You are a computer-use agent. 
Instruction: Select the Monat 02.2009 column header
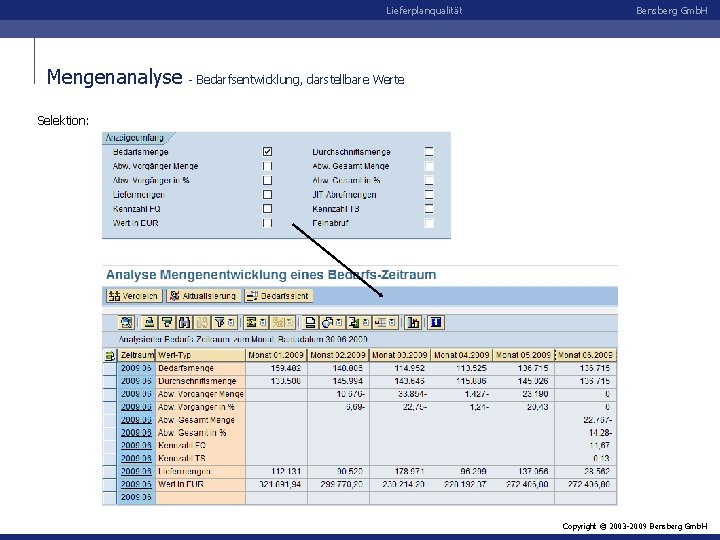(338, 355)
